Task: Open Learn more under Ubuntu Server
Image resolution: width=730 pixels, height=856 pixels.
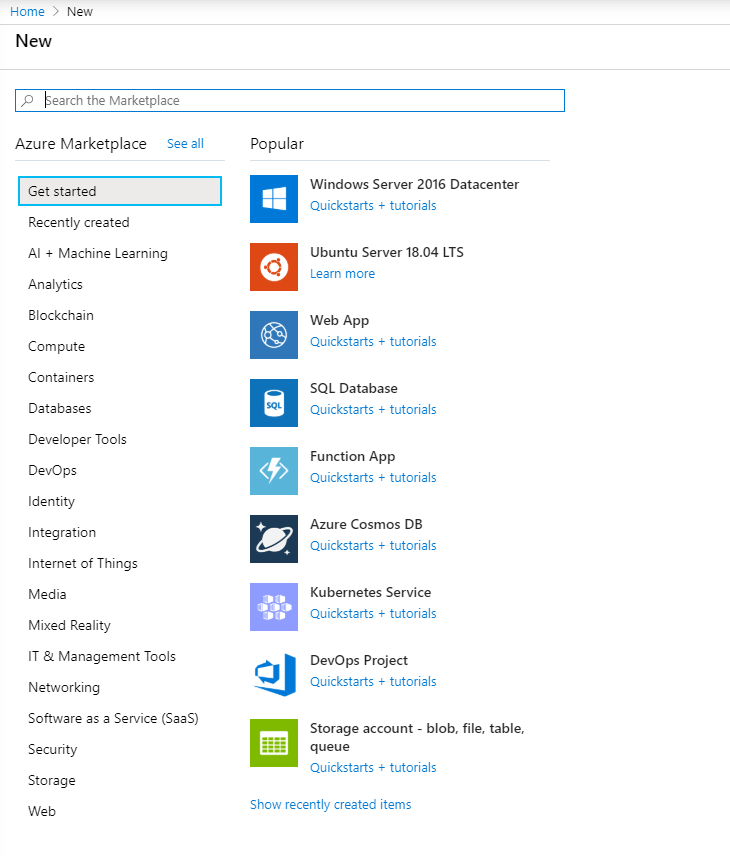Action: coord(342,274)
